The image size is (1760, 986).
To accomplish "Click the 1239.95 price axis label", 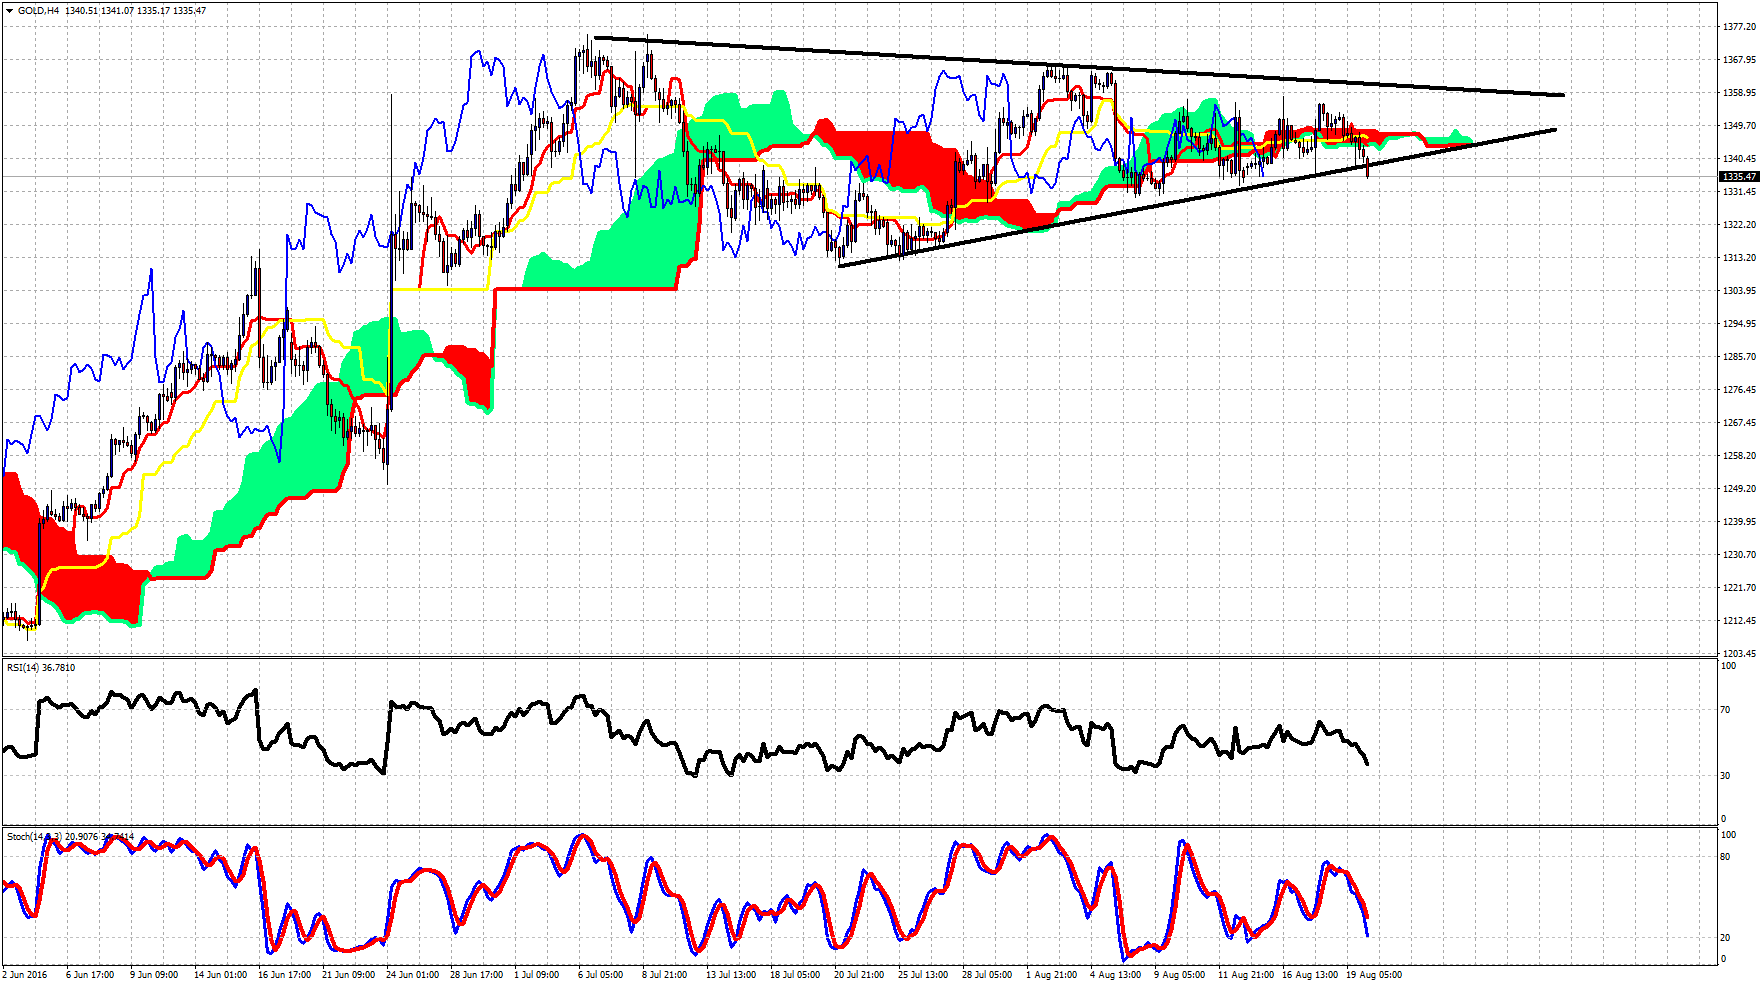I will [x=1739, y=522].
